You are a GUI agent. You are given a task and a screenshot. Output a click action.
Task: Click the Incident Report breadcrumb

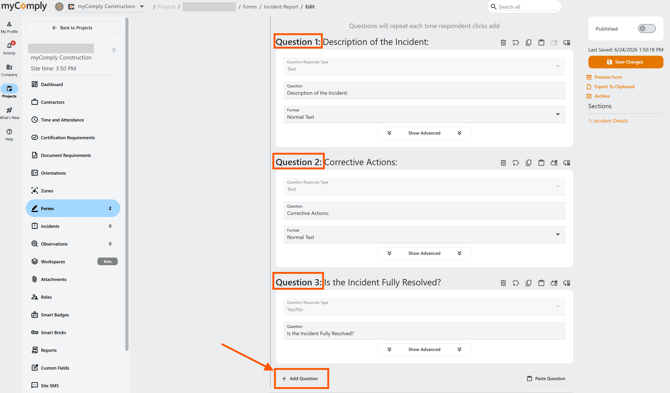point(281,7)
